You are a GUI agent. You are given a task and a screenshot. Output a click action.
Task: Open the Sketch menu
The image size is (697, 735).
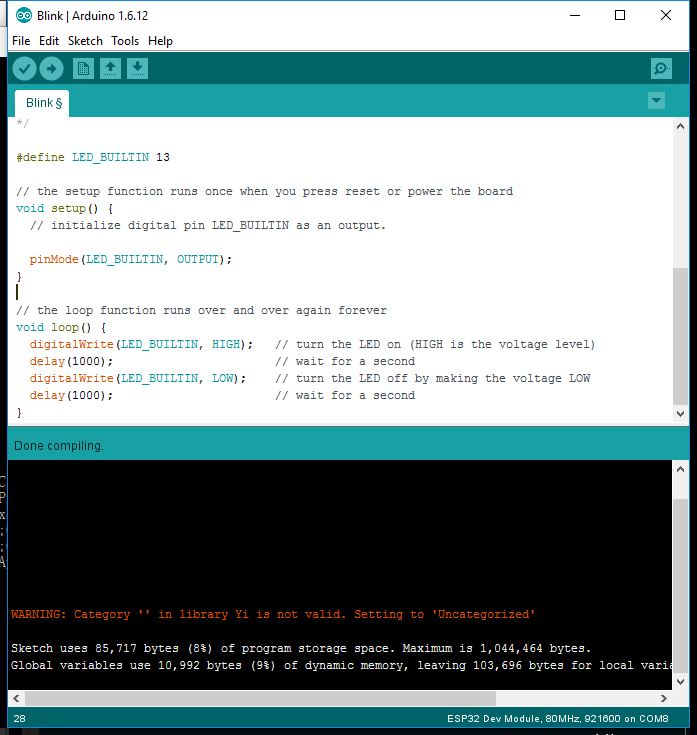pyautogui.click(x=85, y=41)
